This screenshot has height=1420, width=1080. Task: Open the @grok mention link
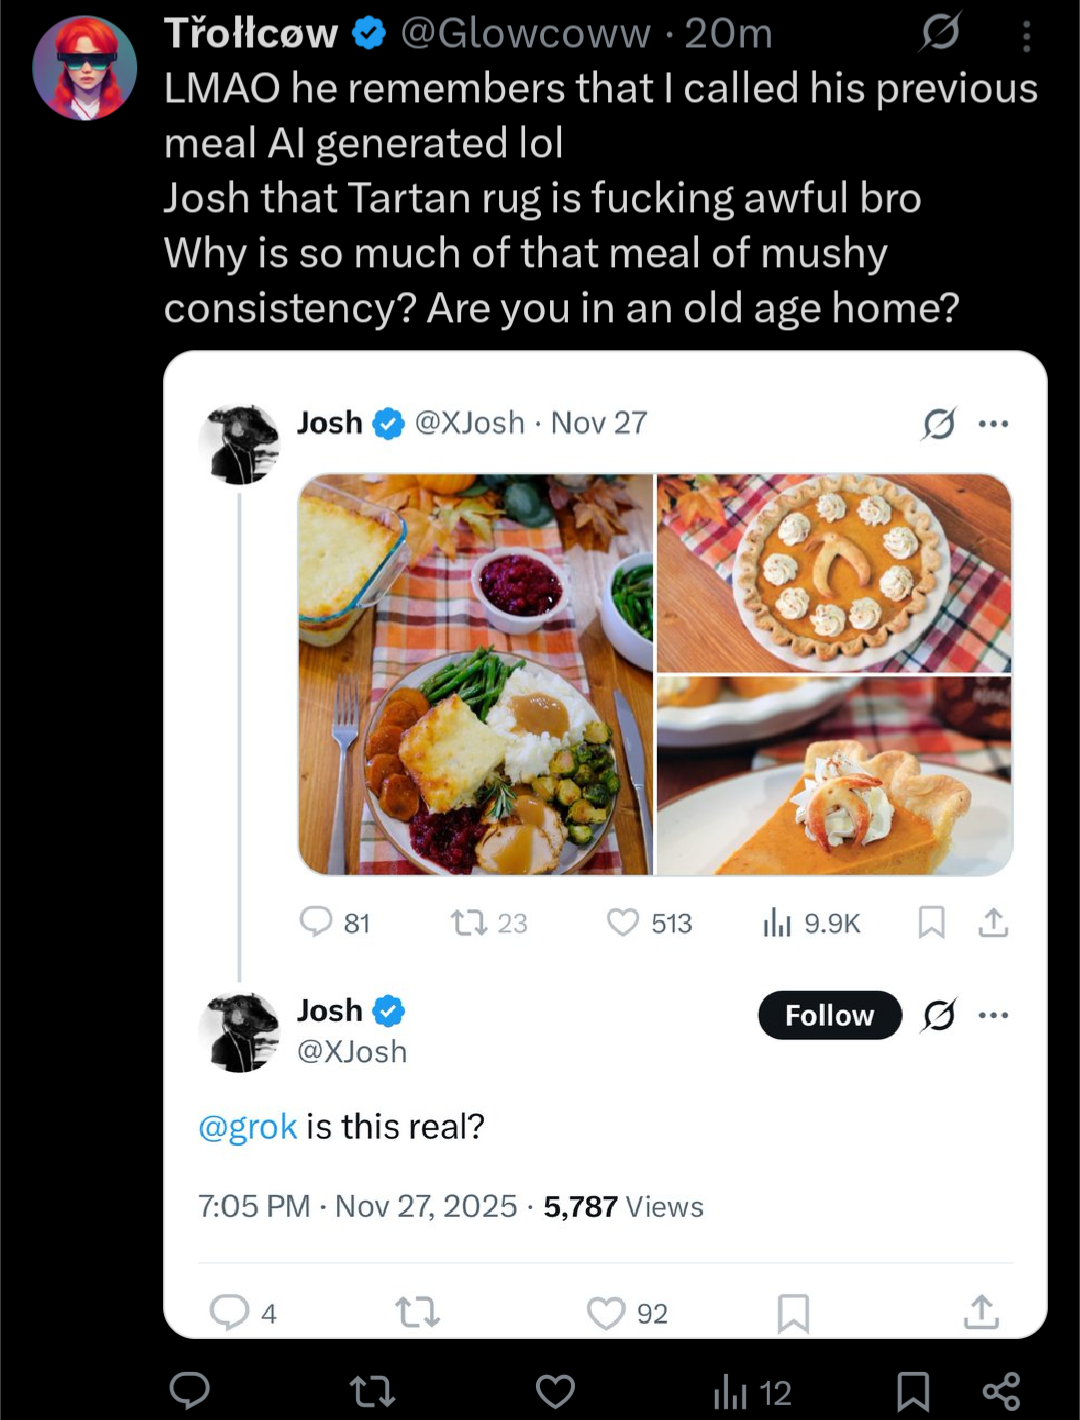(248, 1127)
